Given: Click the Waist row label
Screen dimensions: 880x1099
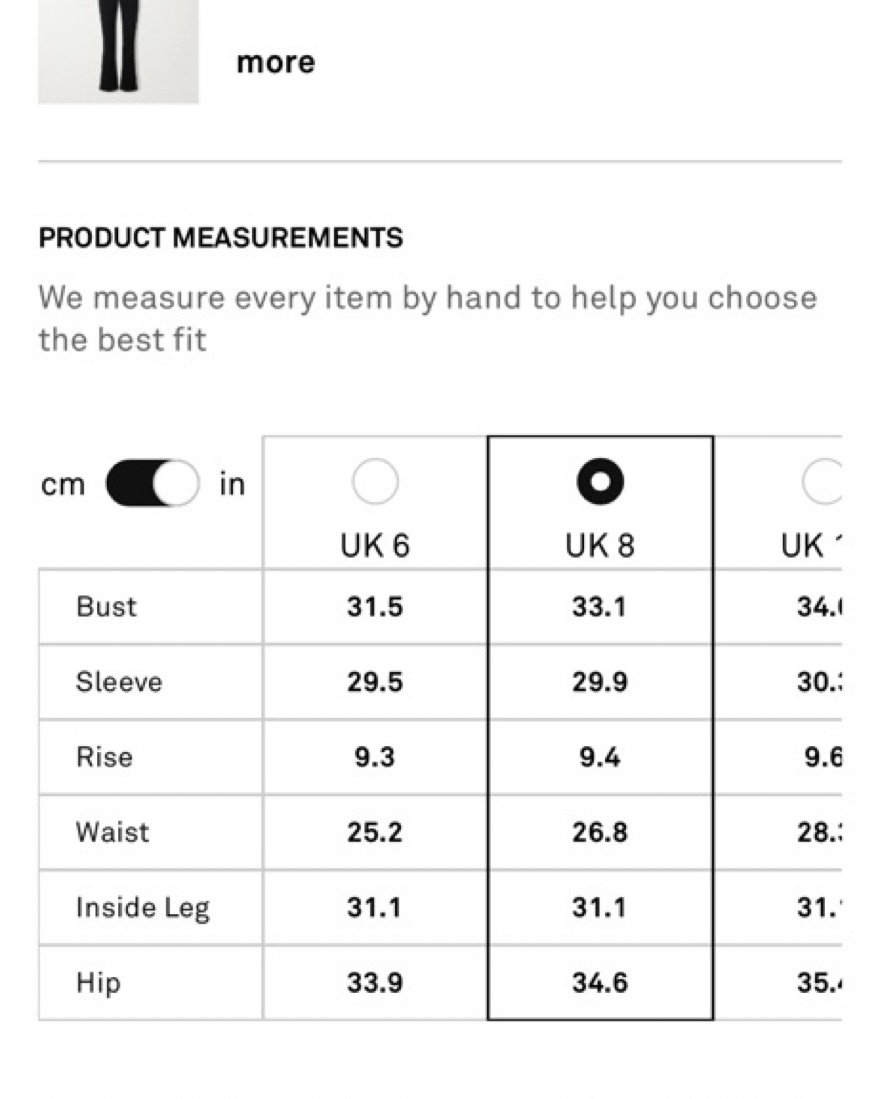Looking at the screenshot, I should 113,833.
